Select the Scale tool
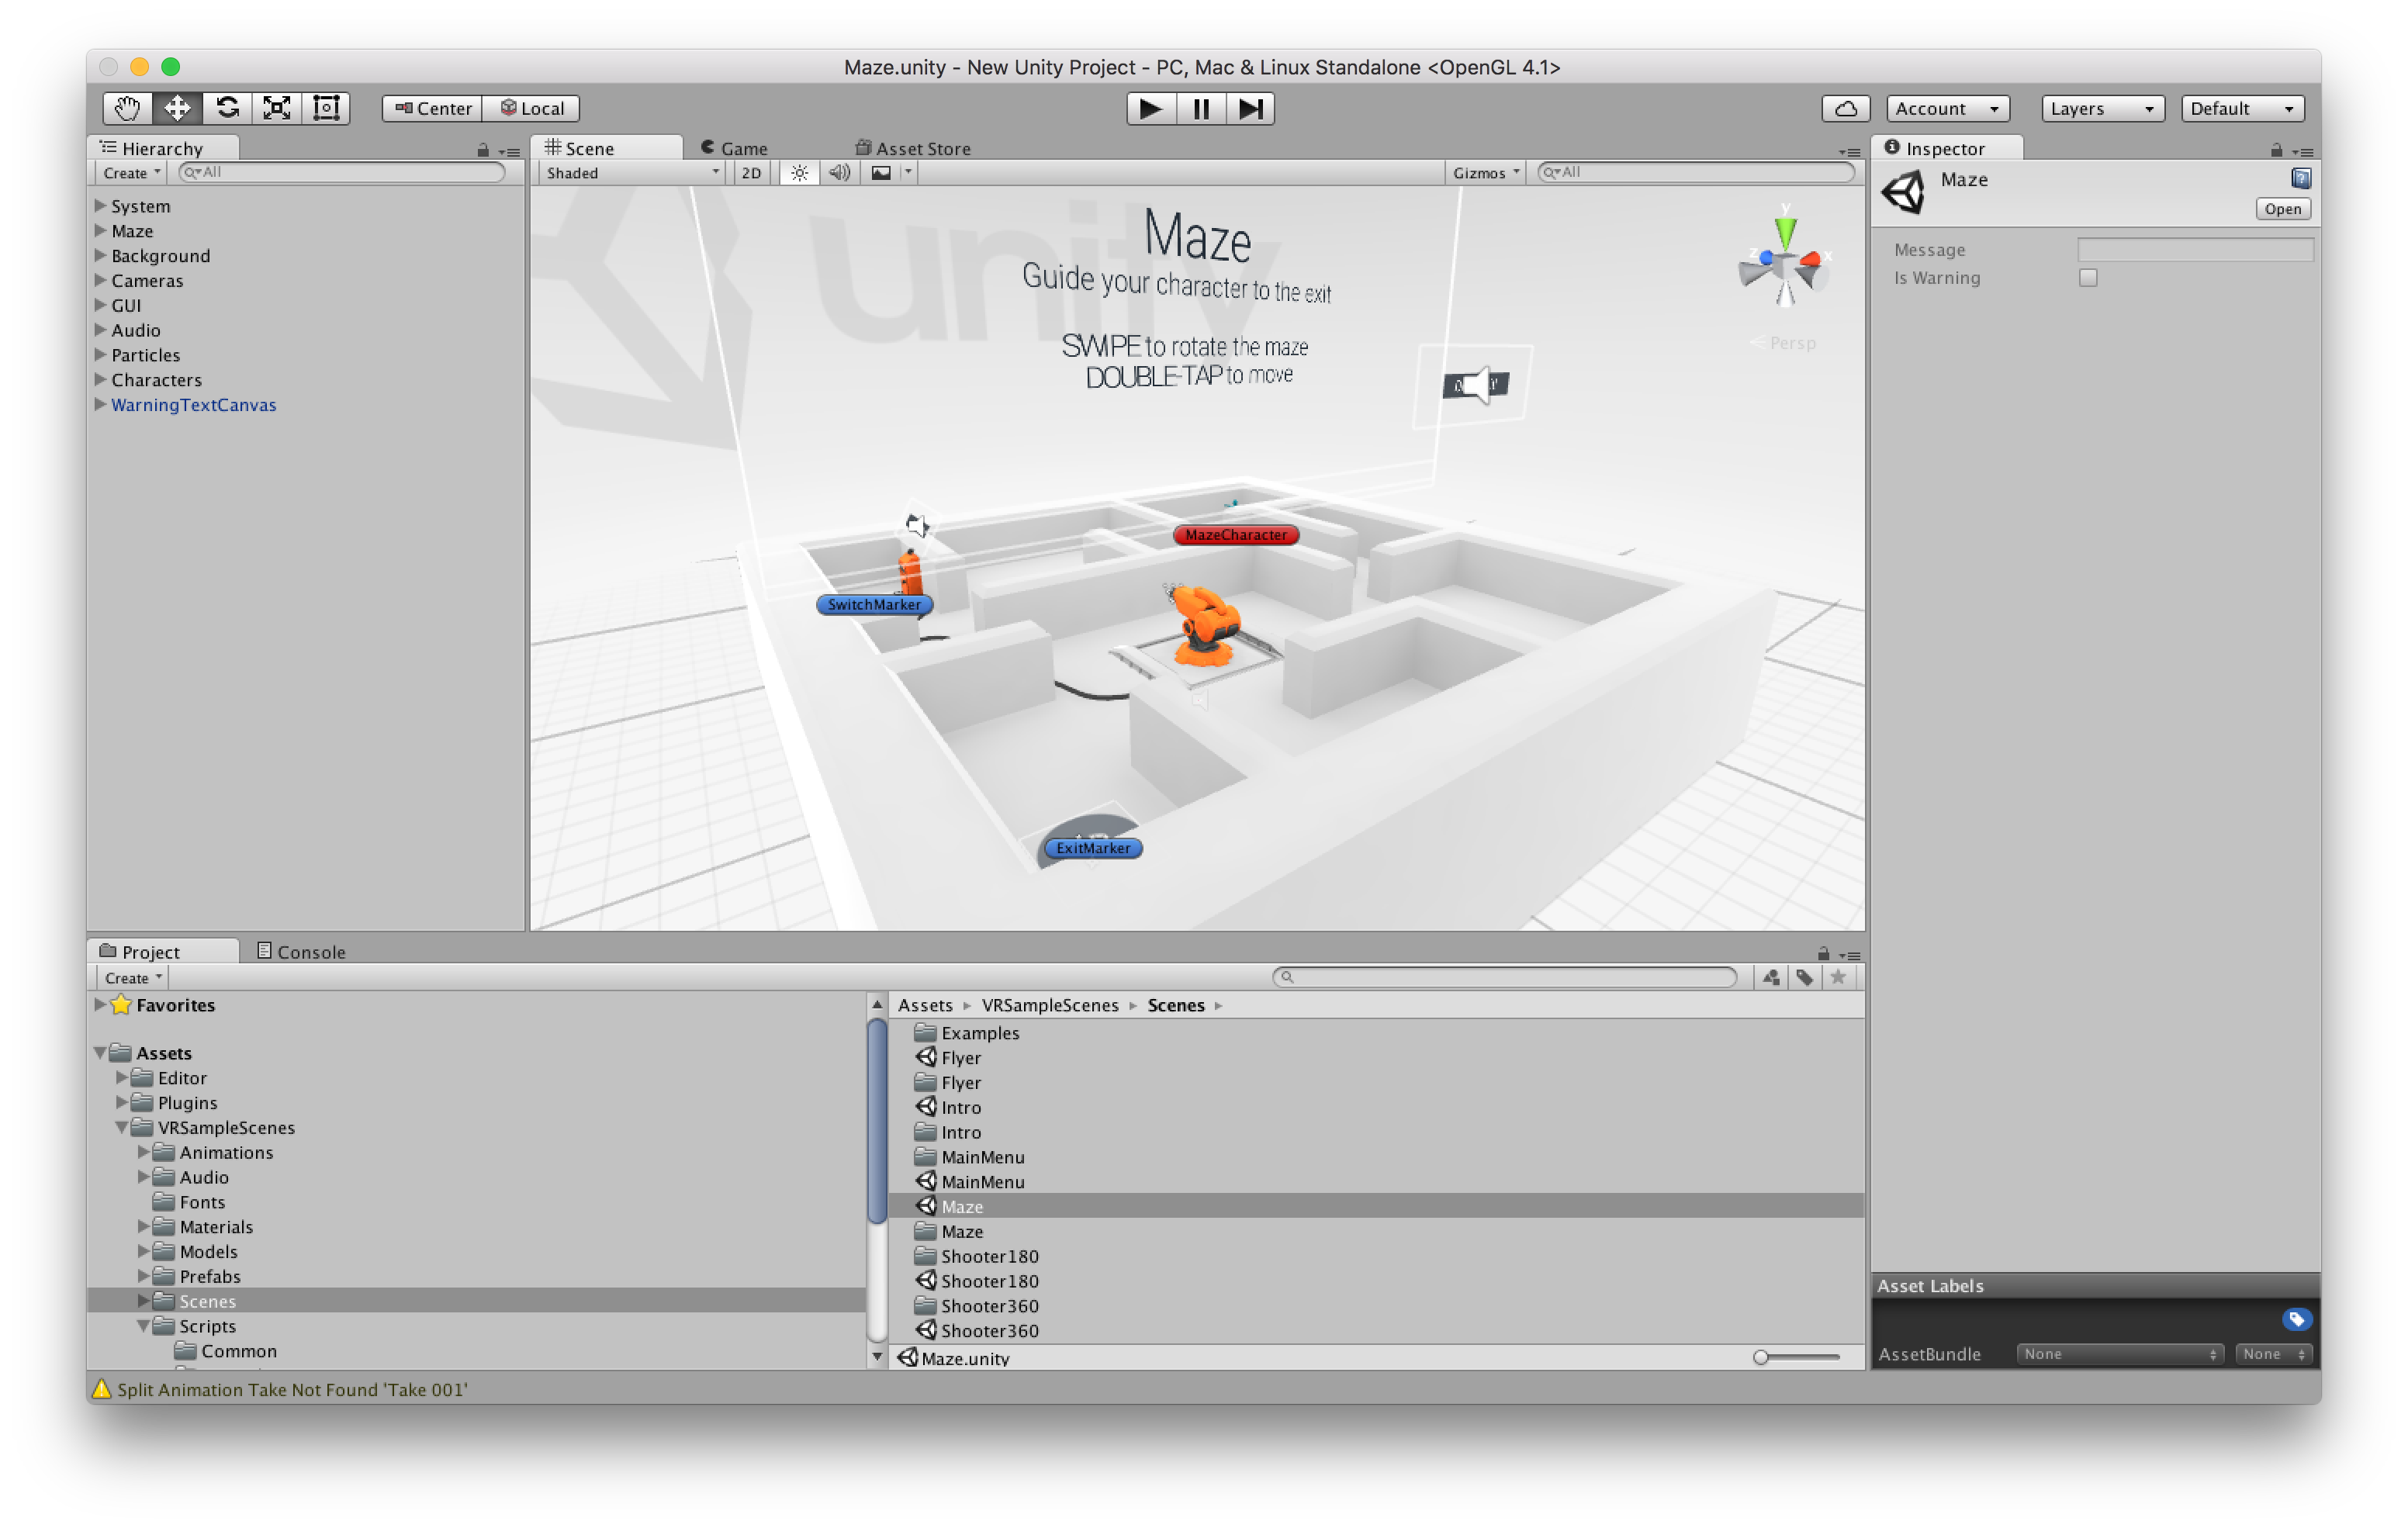The image size is (2408, 1528). pos(277,108)
